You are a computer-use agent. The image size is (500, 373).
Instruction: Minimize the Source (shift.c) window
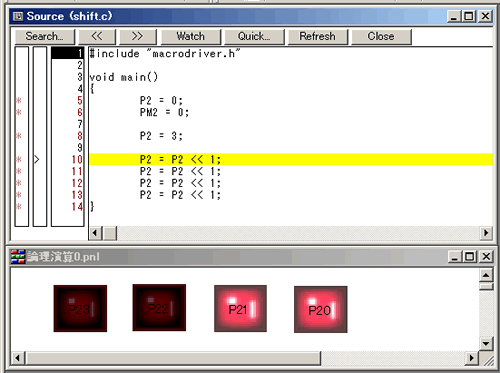[454, 16]
